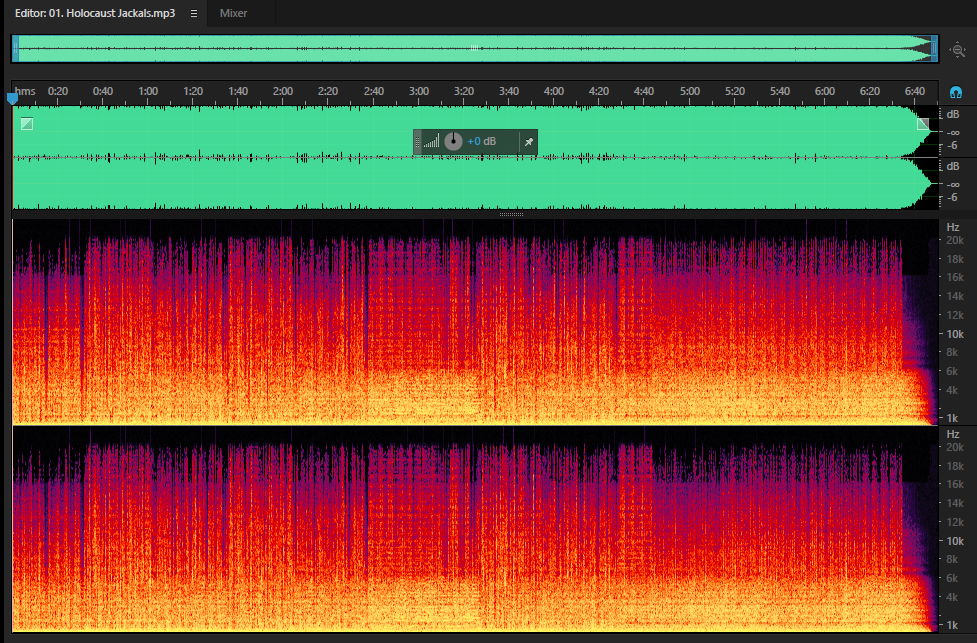977x643 pixels.
Task: Click the 10k label on upper Hz scale
Action: 955,334
